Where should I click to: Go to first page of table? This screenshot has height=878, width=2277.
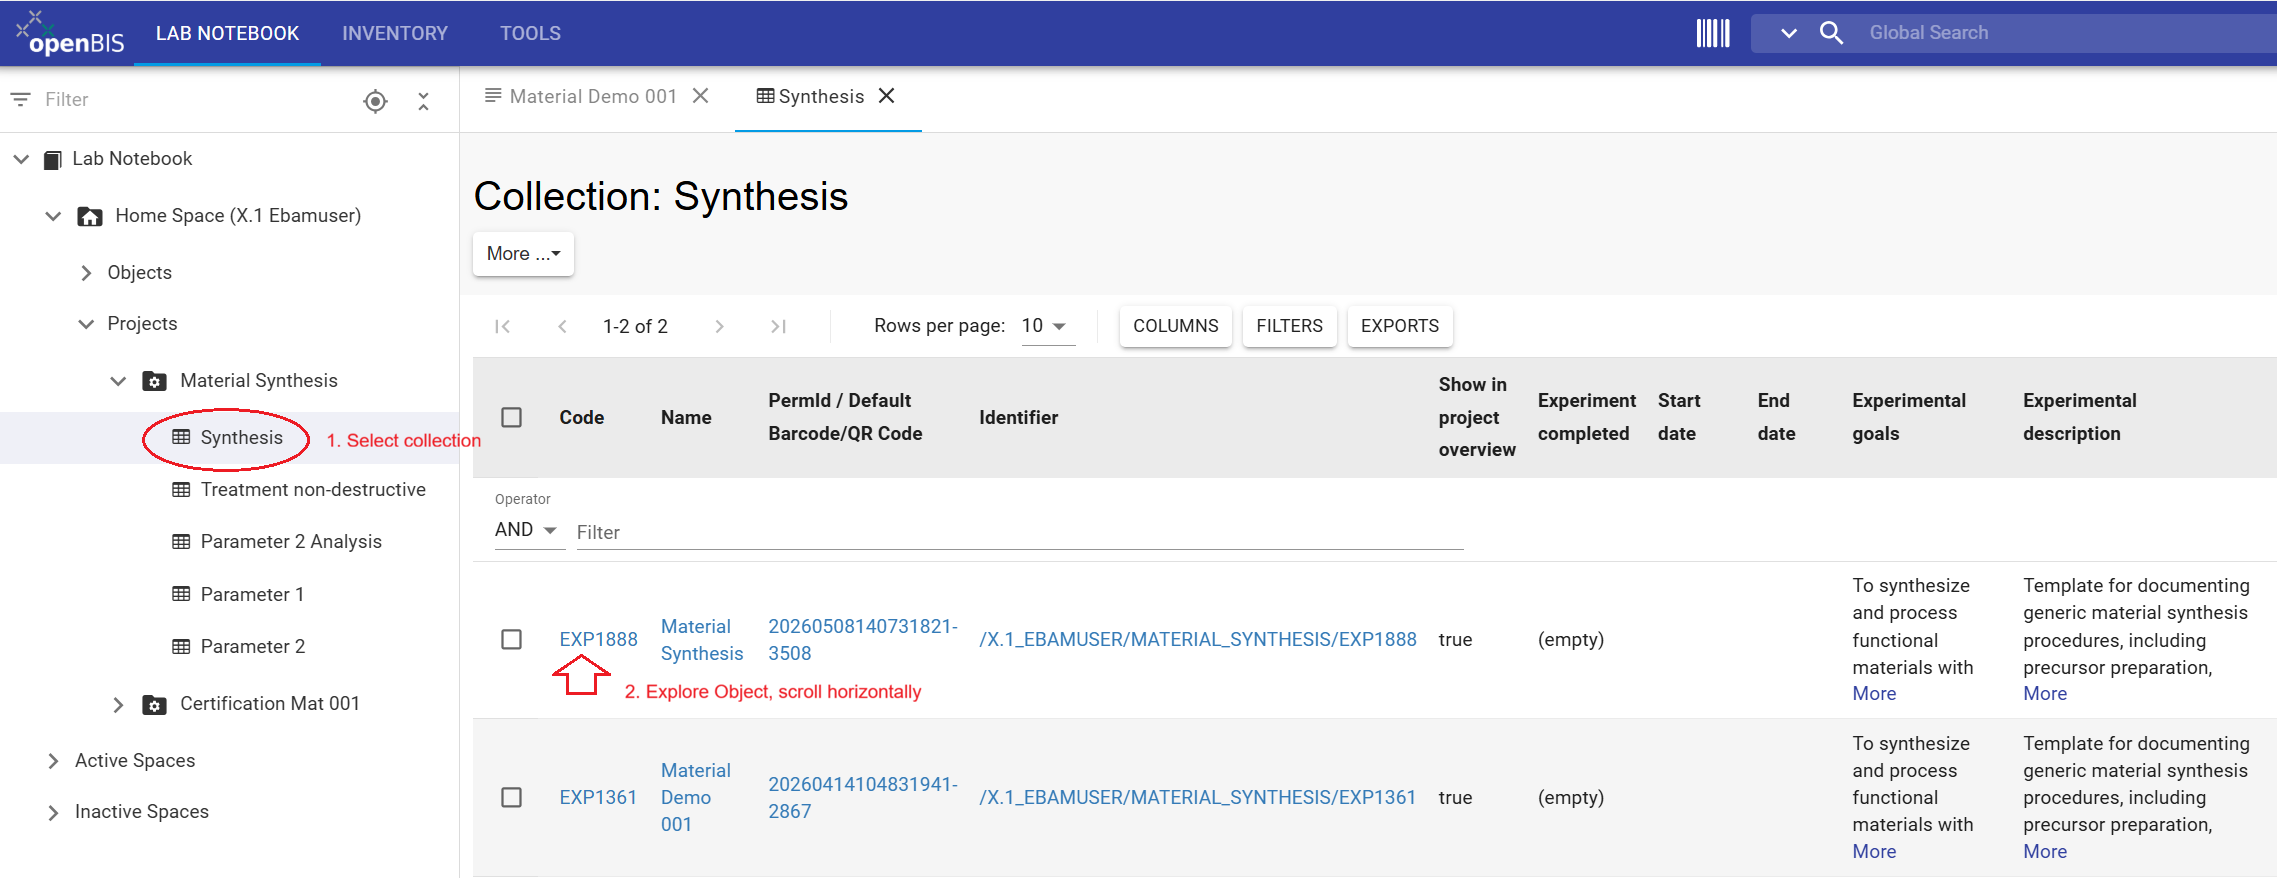(x=503, y=326)
